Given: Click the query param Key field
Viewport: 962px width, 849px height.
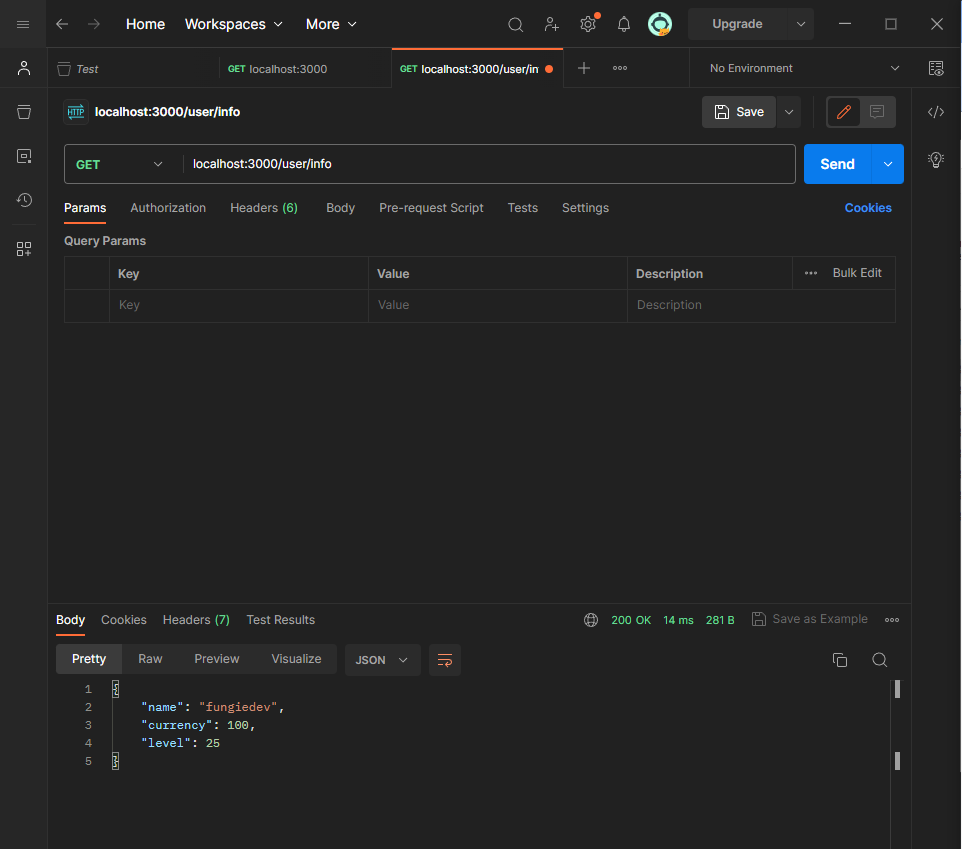Looking at the screenshot, I should click(239, 305).
